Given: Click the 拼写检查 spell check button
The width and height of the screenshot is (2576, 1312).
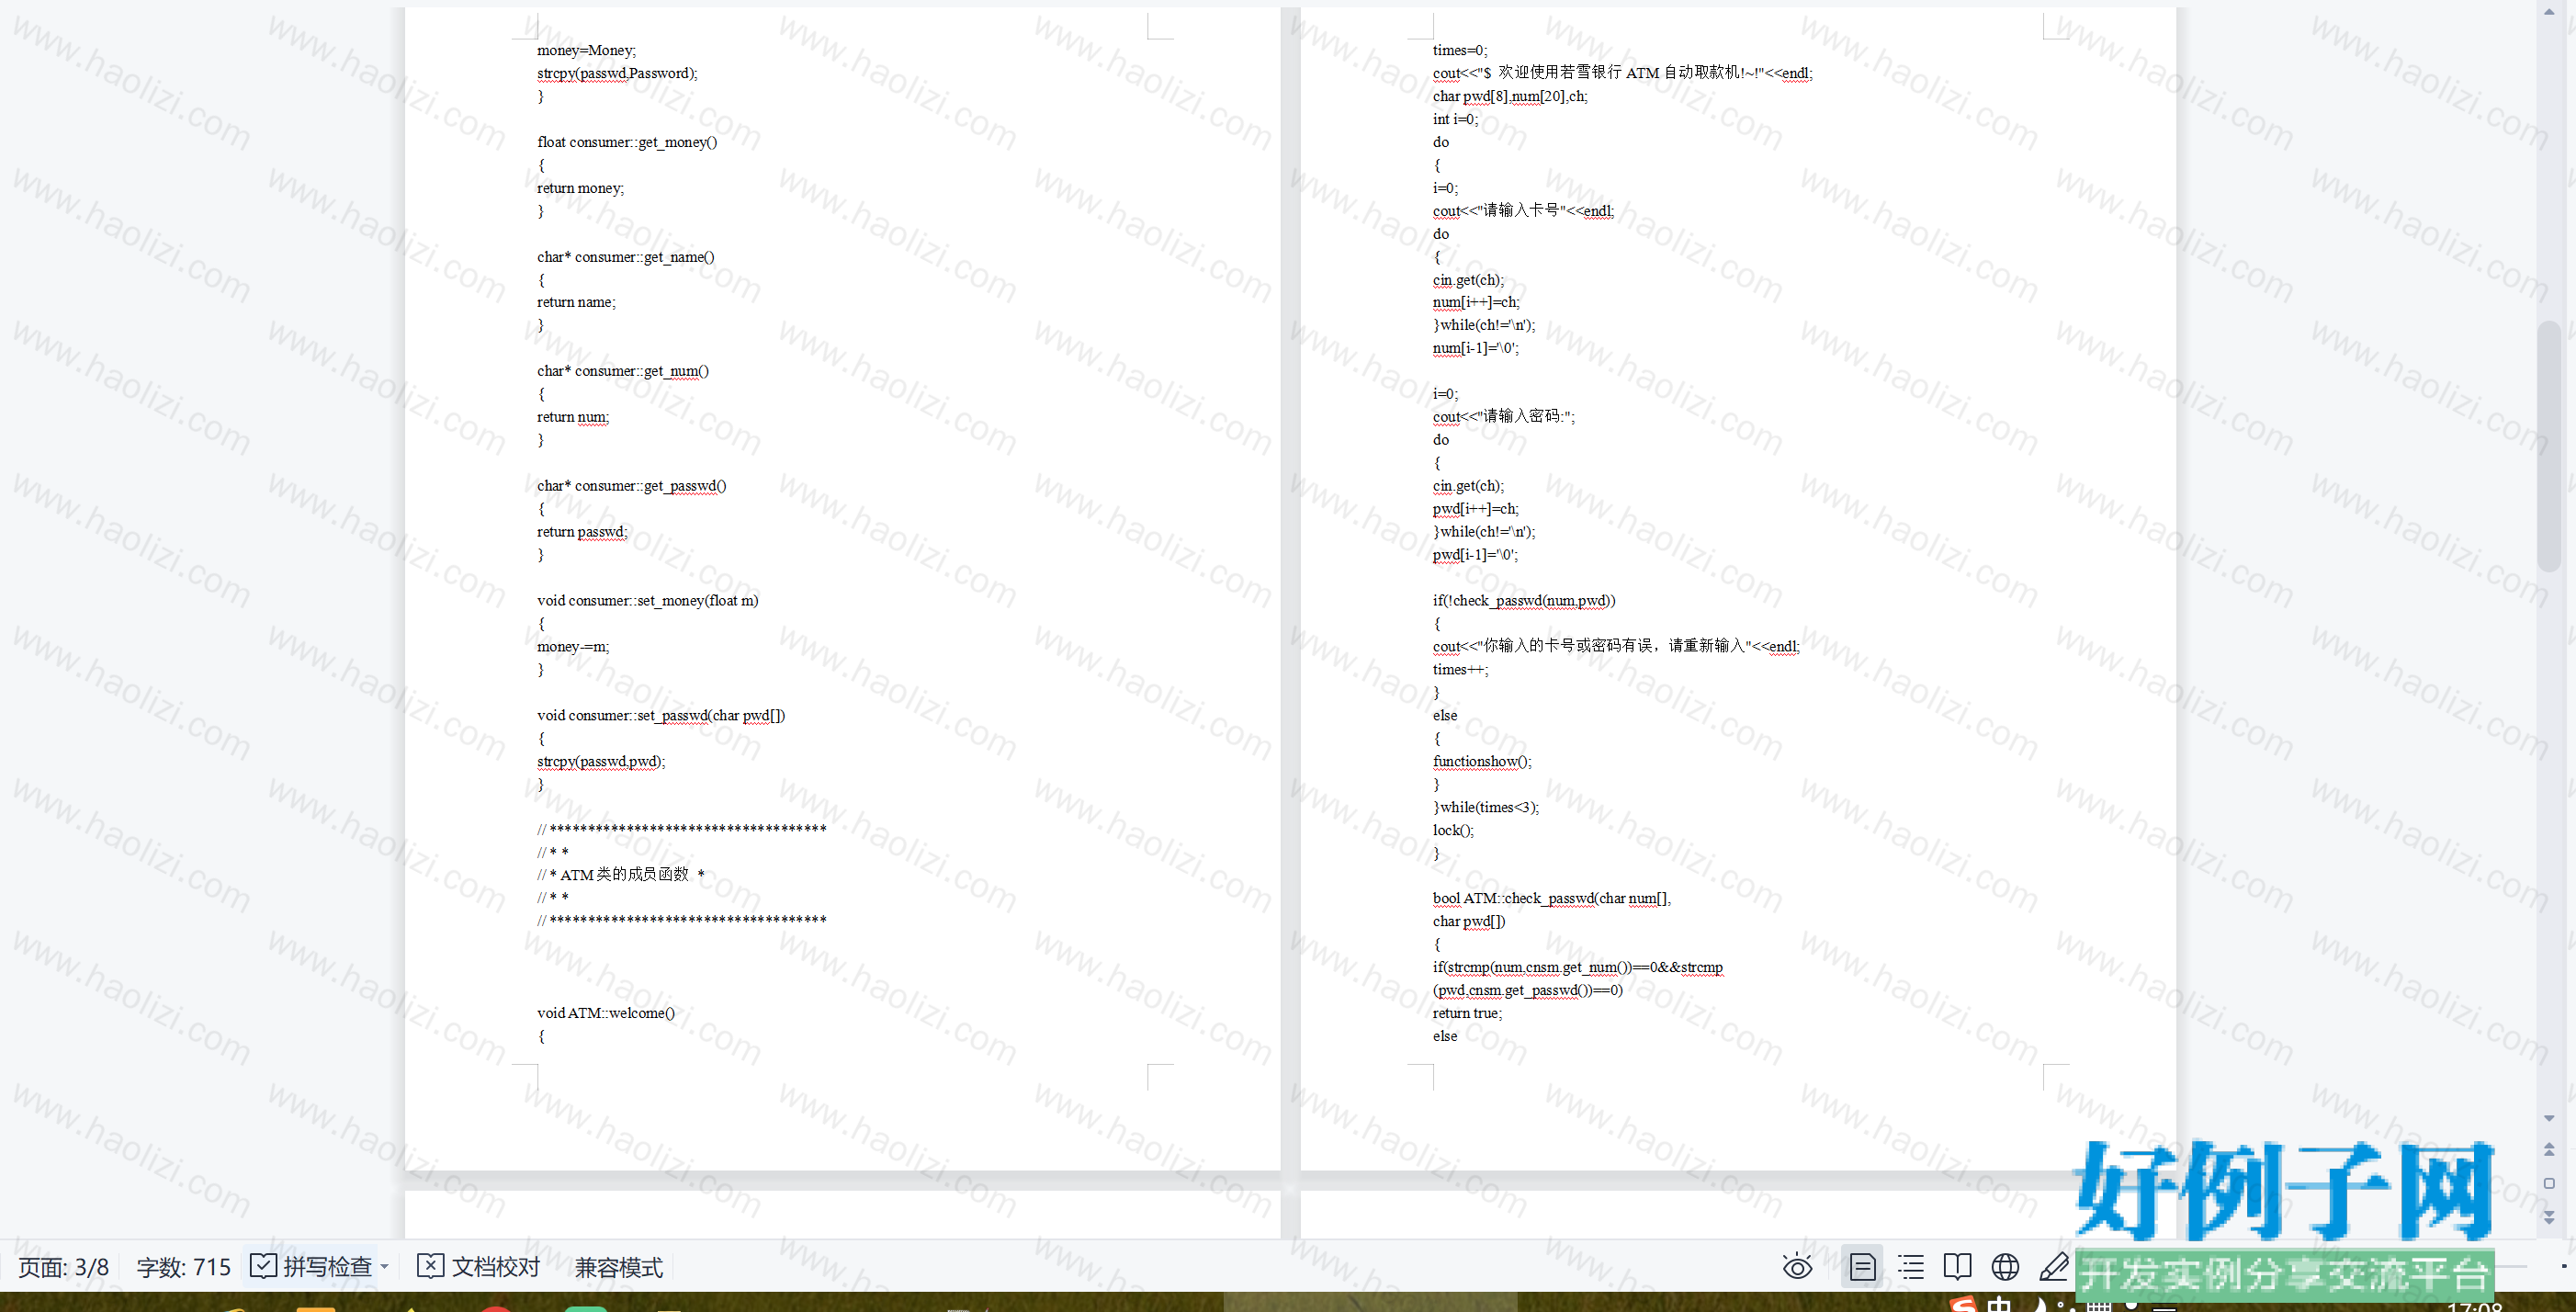Looking at the screenshot, I should [312, 1267].
